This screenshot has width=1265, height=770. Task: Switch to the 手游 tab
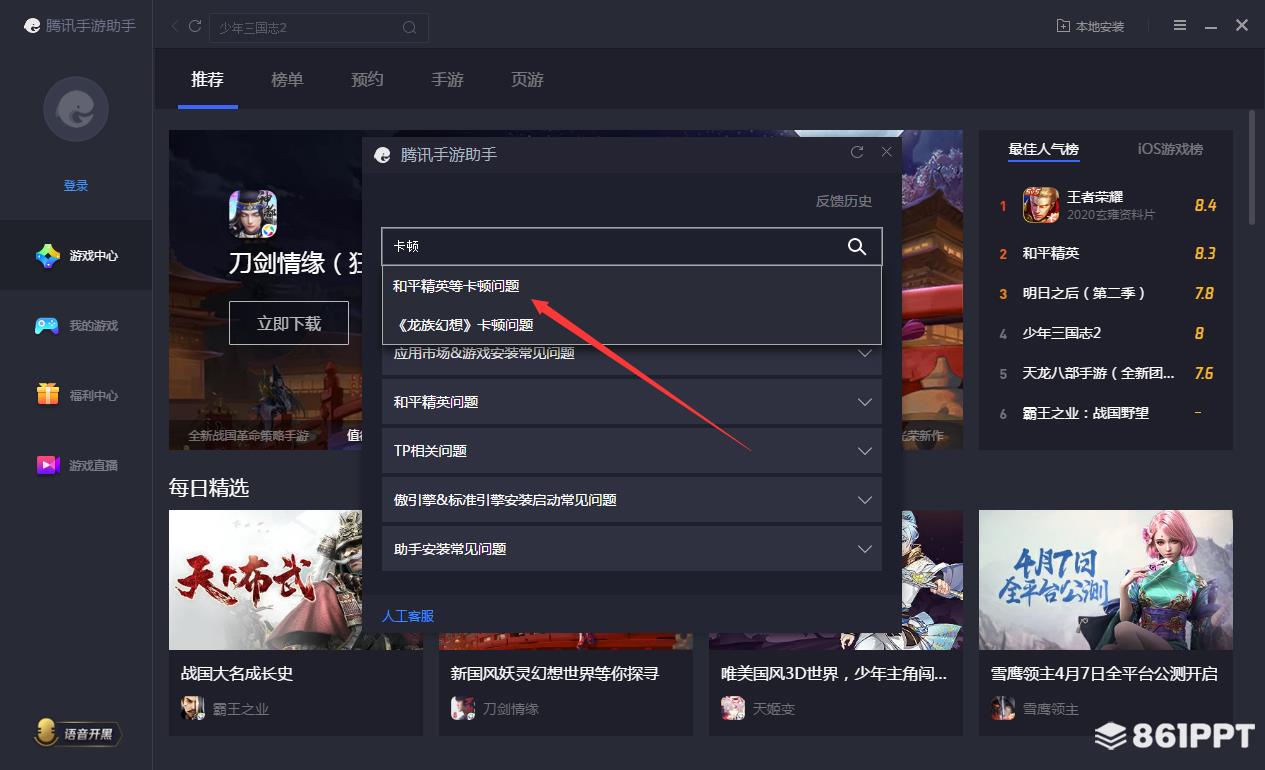point(447,80)
